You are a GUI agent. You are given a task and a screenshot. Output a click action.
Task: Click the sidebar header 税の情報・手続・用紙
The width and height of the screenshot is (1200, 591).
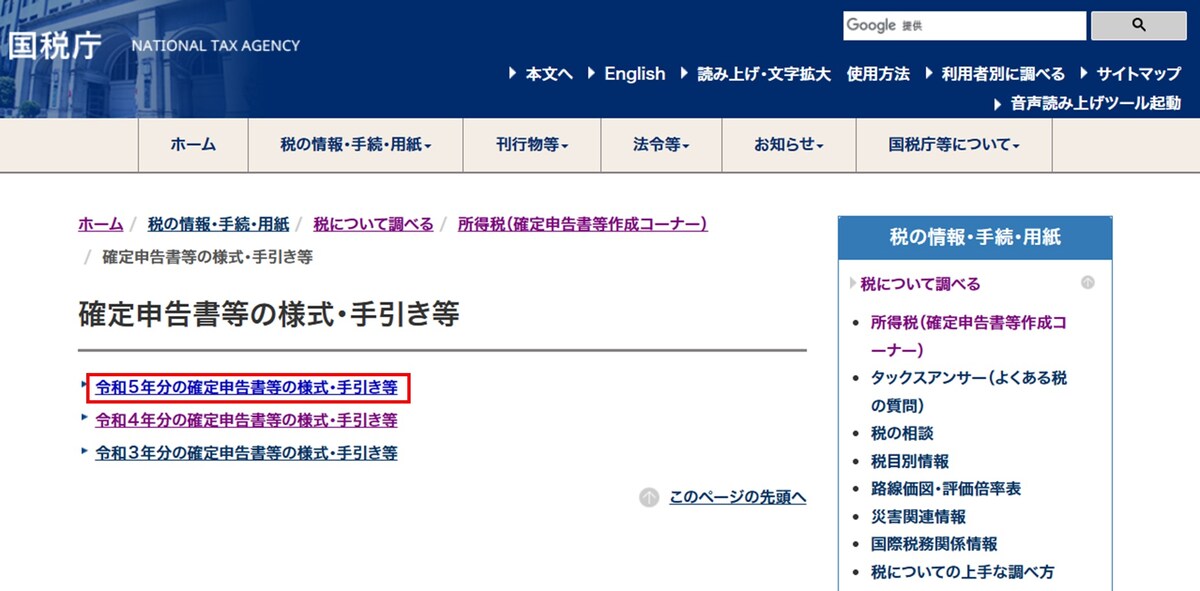point(975,238)
